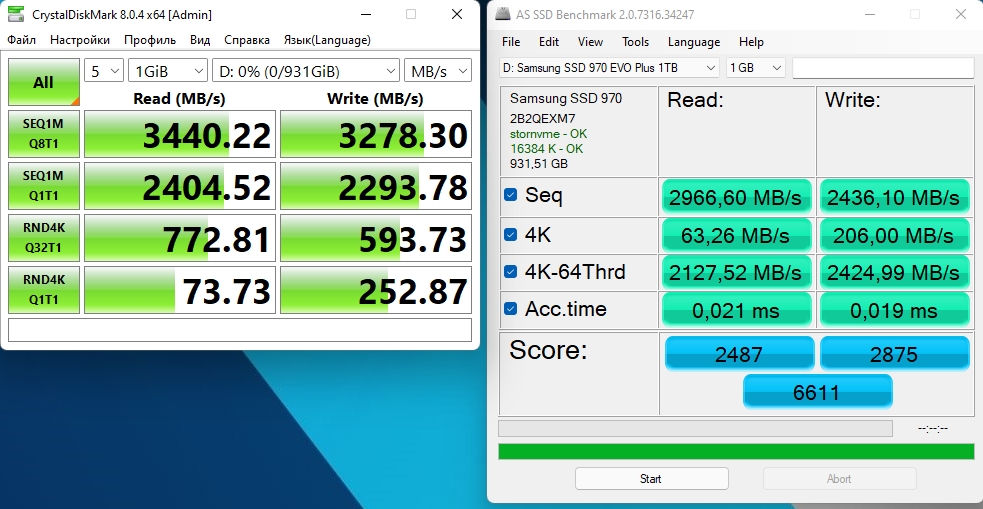Click the RND4K Q32T1 read value 772.81

[180, 238]
